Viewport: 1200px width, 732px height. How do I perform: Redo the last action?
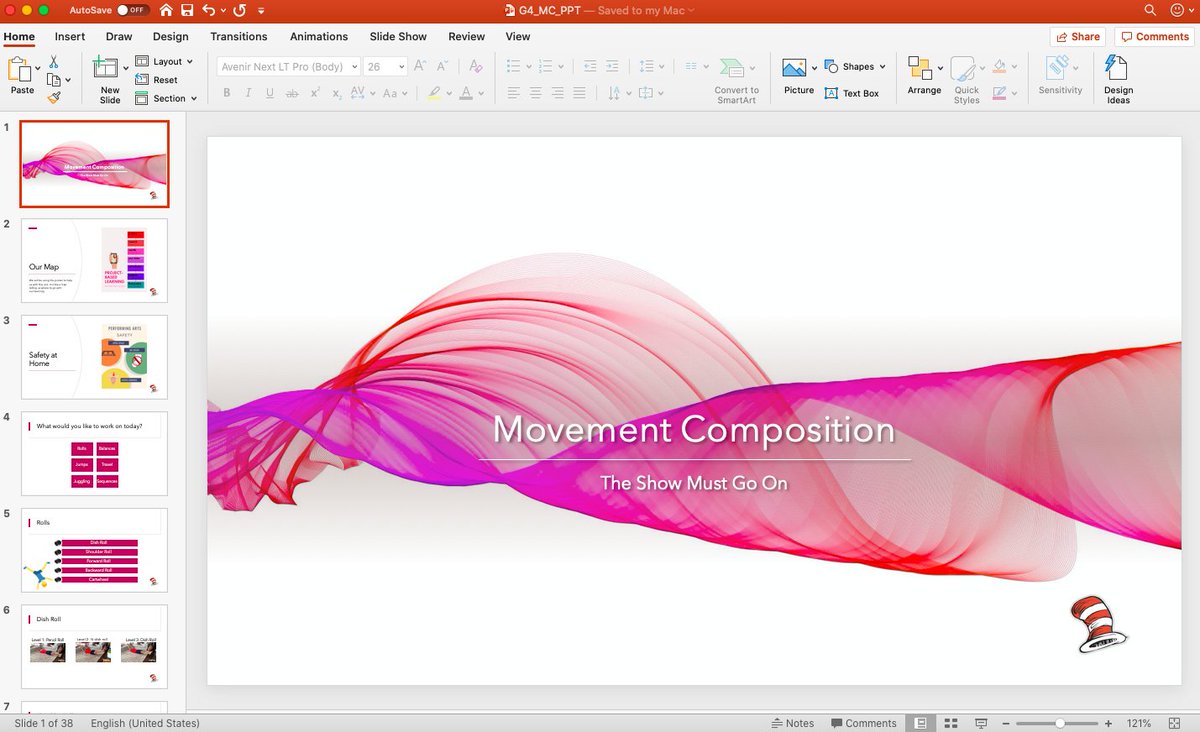(x=239, y=10)
